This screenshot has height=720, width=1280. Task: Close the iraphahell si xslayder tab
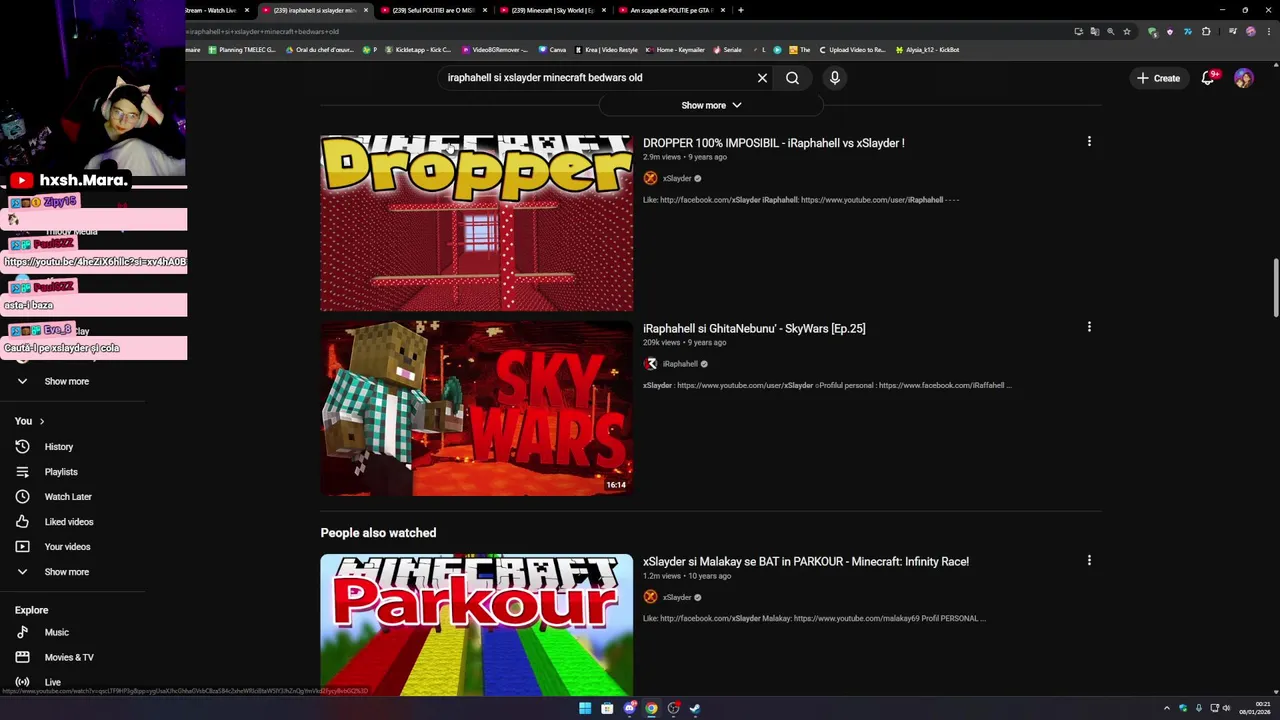365,10
